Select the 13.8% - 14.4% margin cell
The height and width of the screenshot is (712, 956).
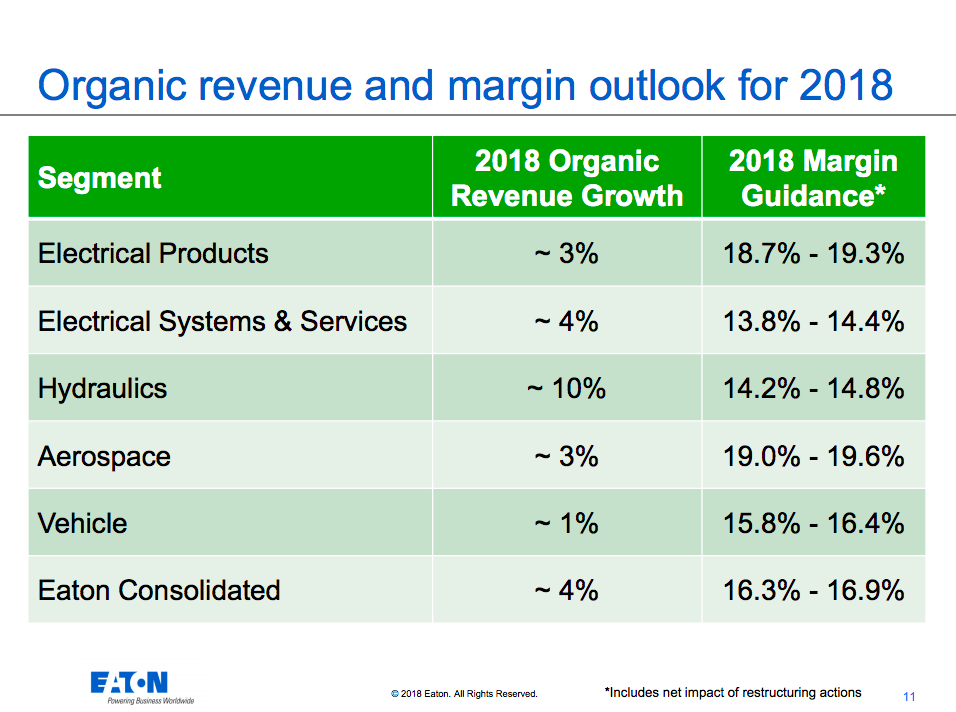click(813, 321)
